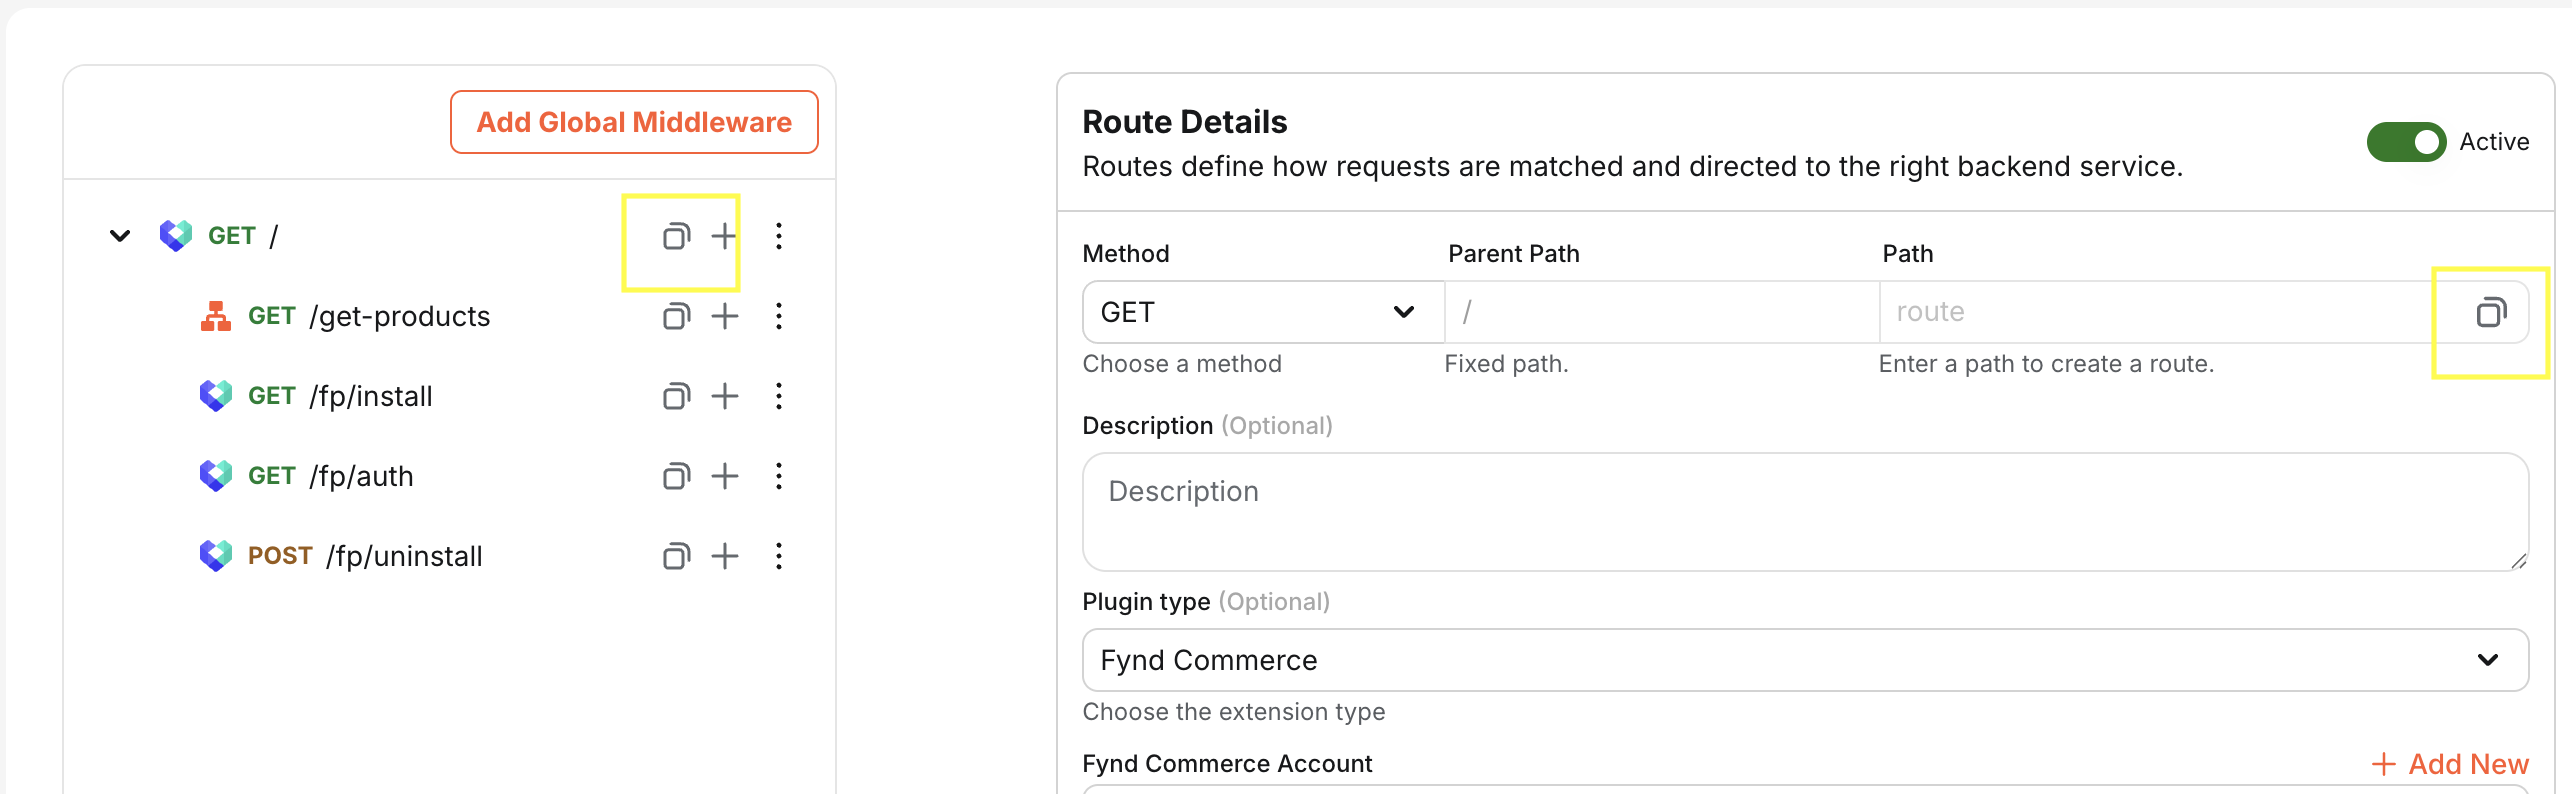The image size is (2572, 794).
Task: Click the Route Details heading
Action: tap(1184, 122)
